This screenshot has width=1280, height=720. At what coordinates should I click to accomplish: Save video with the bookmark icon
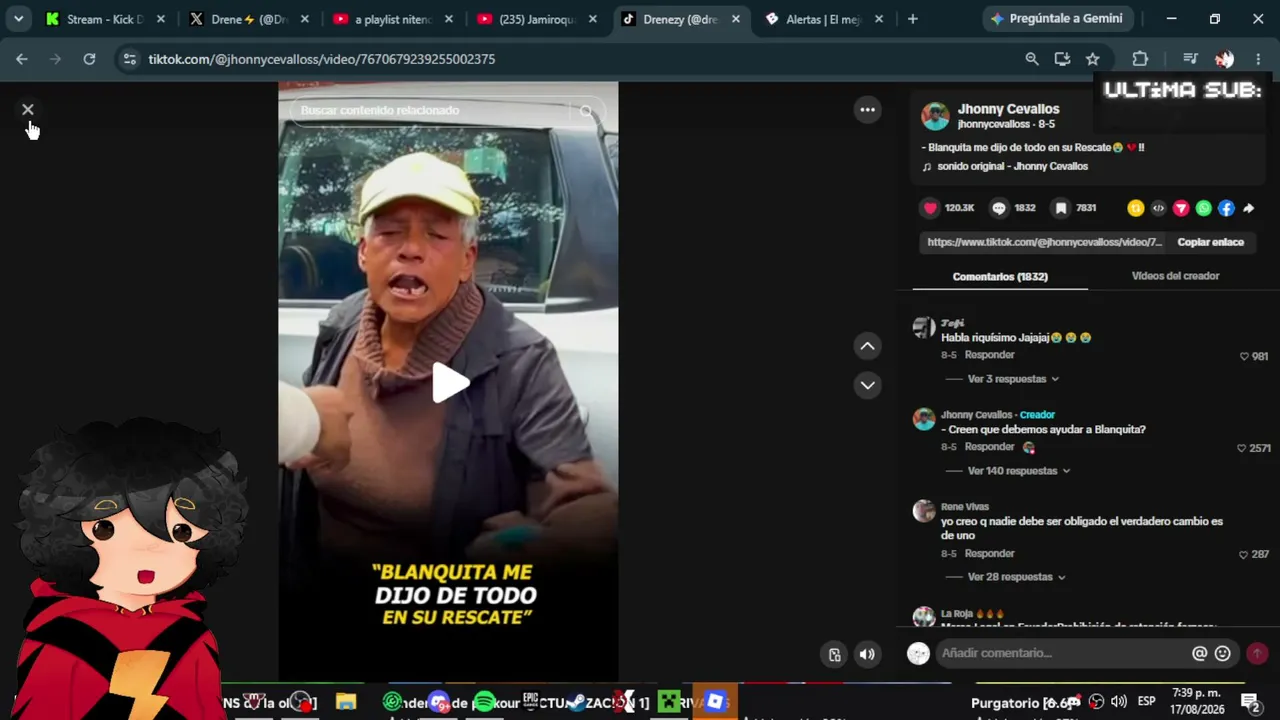(x=1060, y=208)
